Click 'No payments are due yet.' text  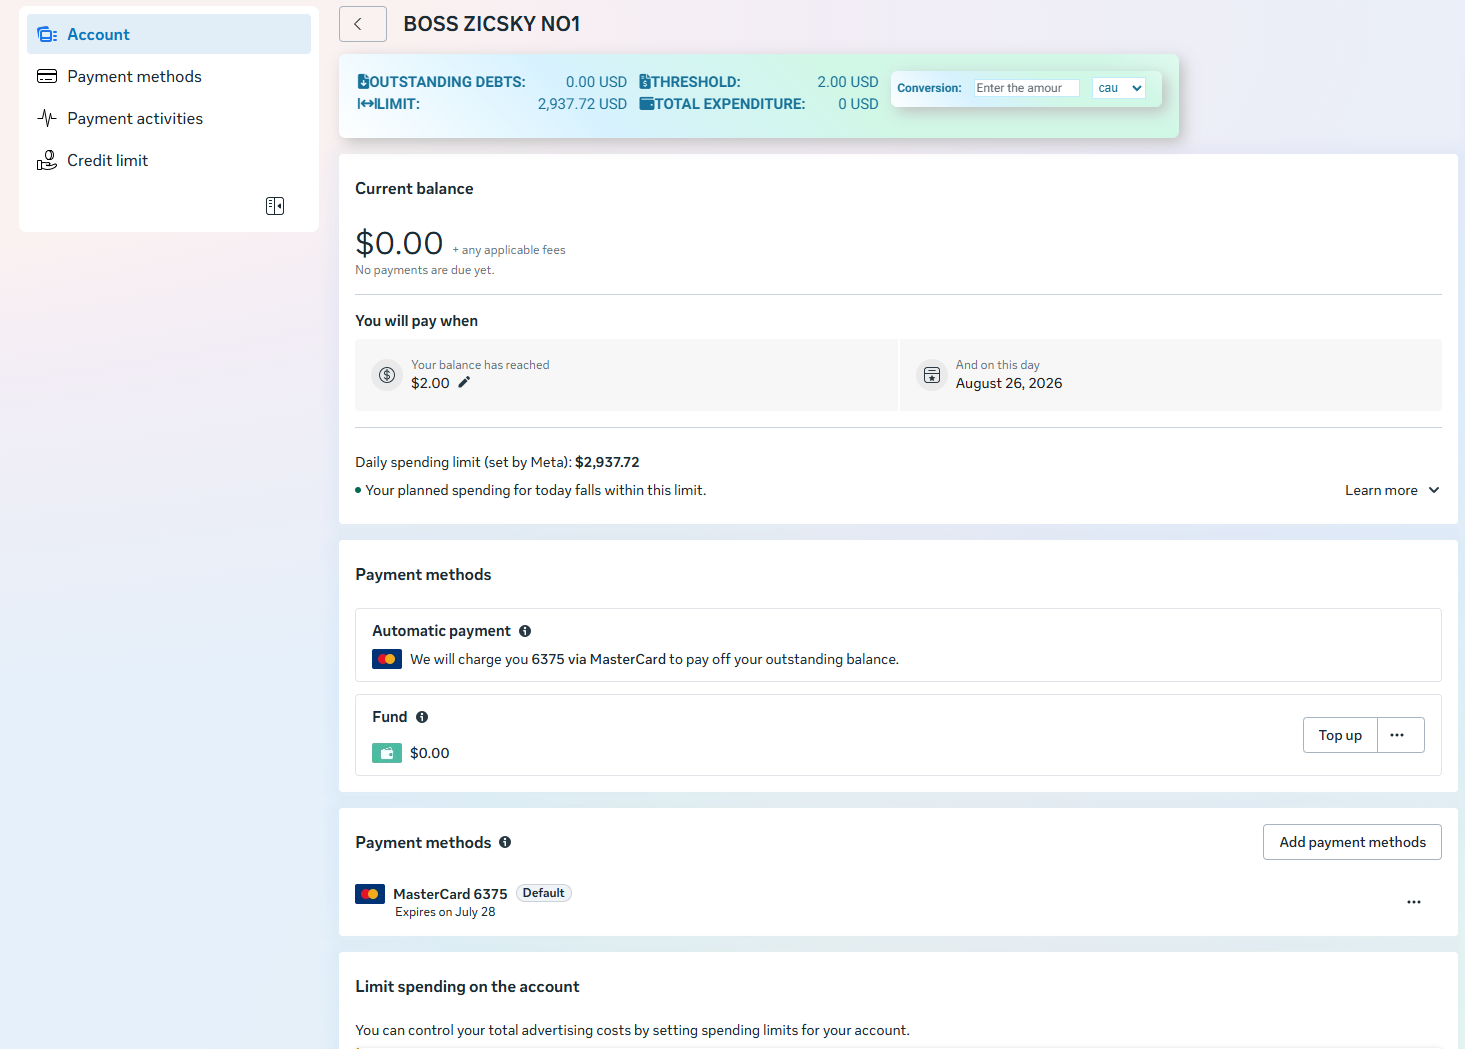coord(425,270)
